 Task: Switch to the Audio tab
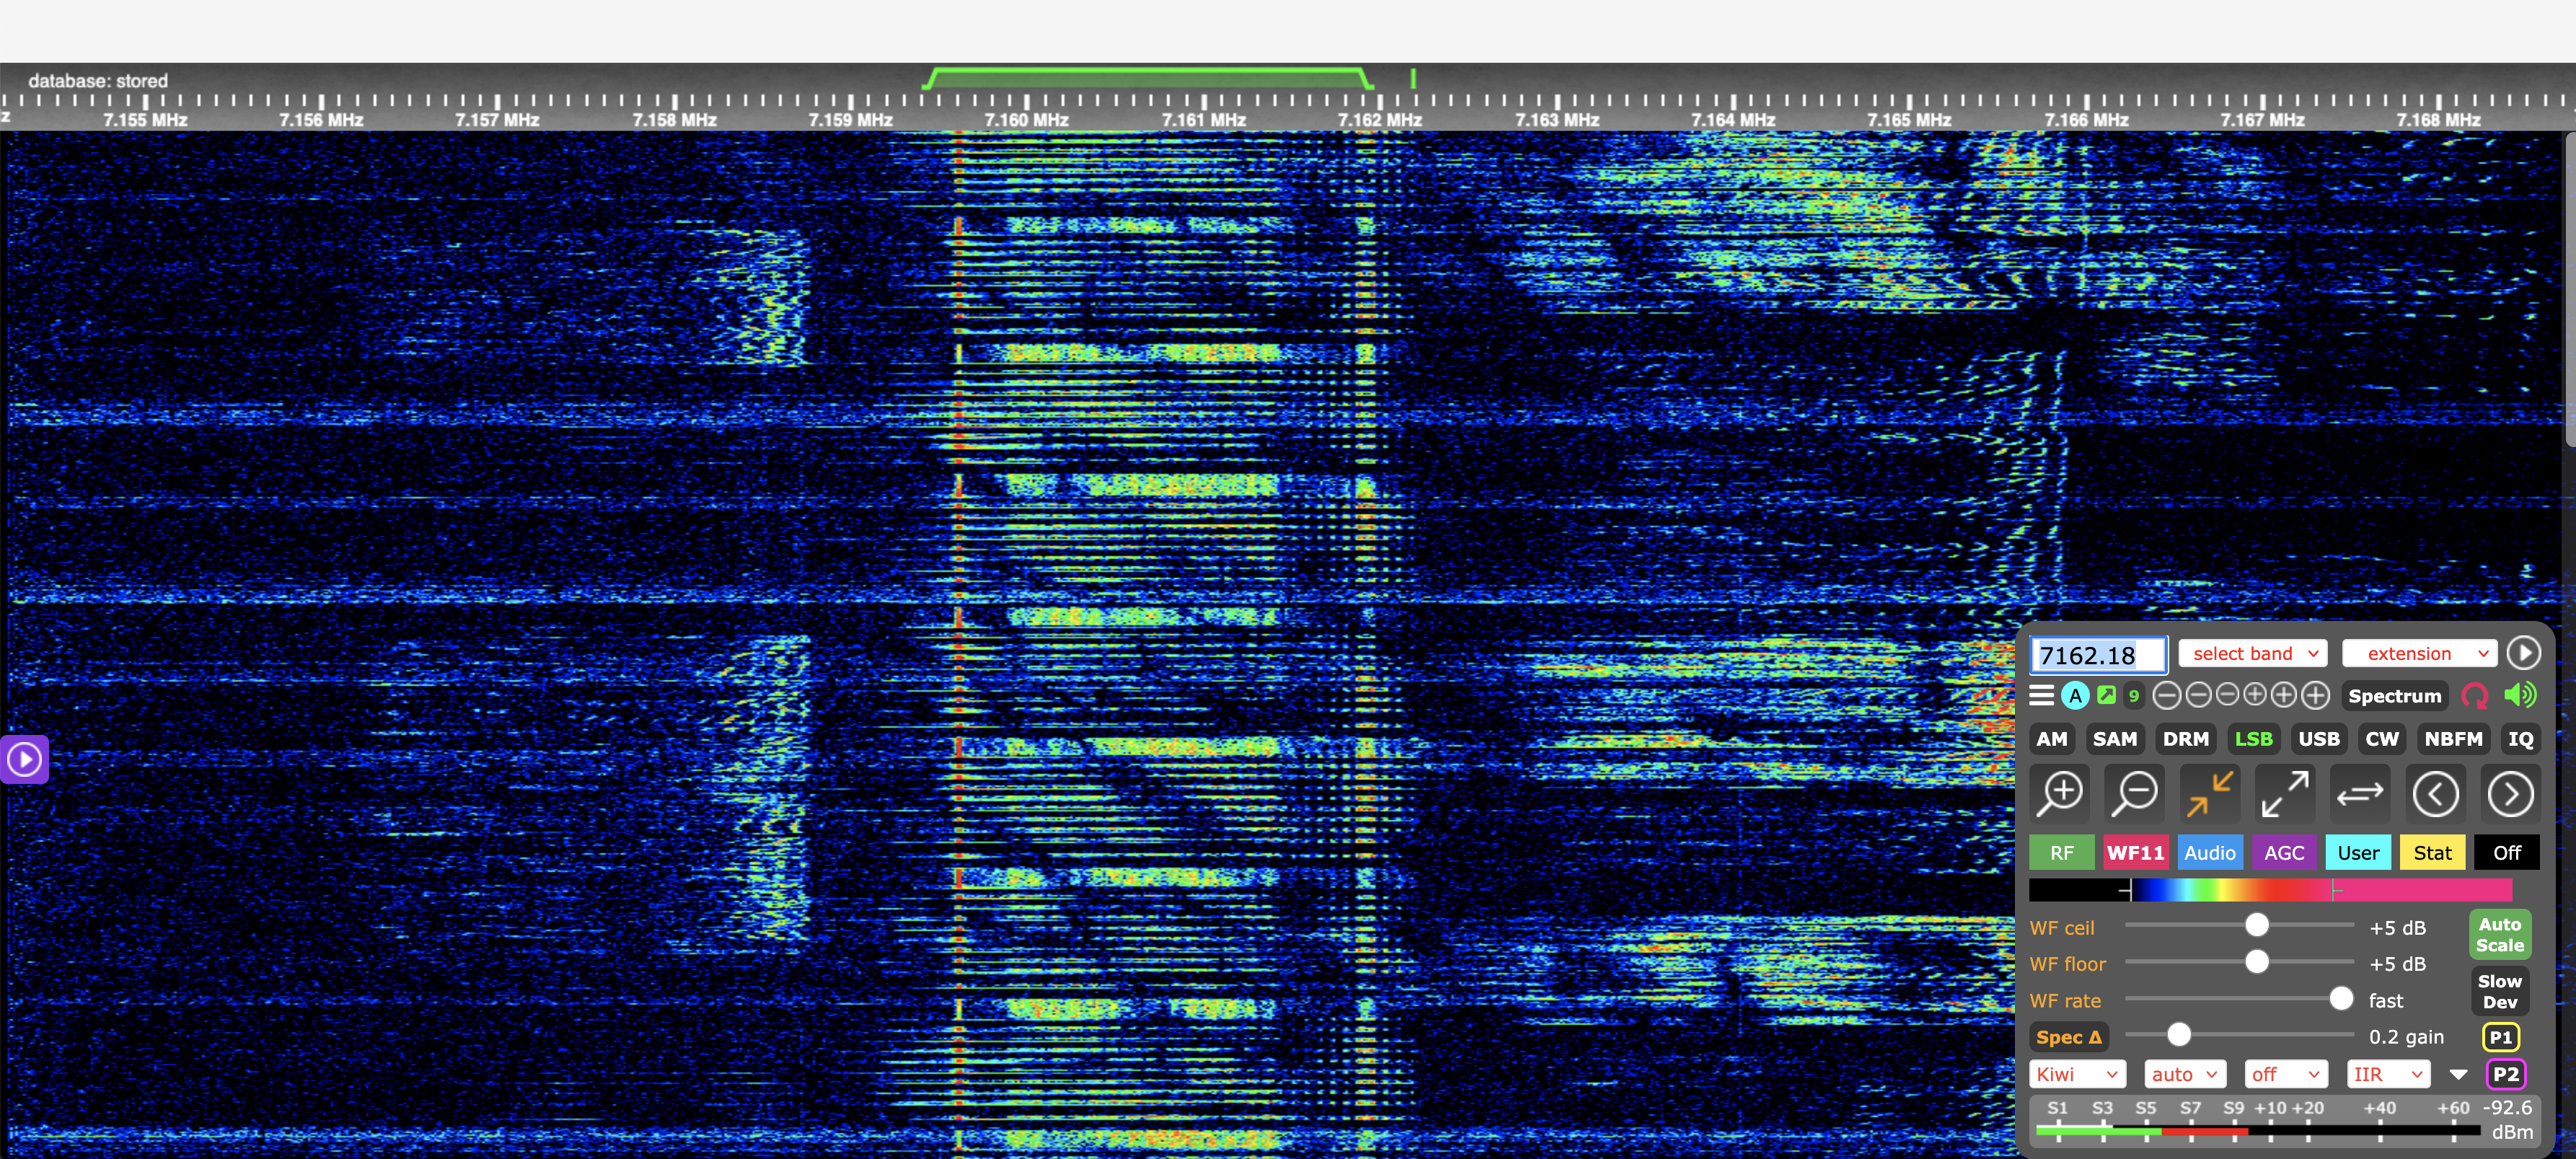pyautogui.click(x=2209, y=853)
